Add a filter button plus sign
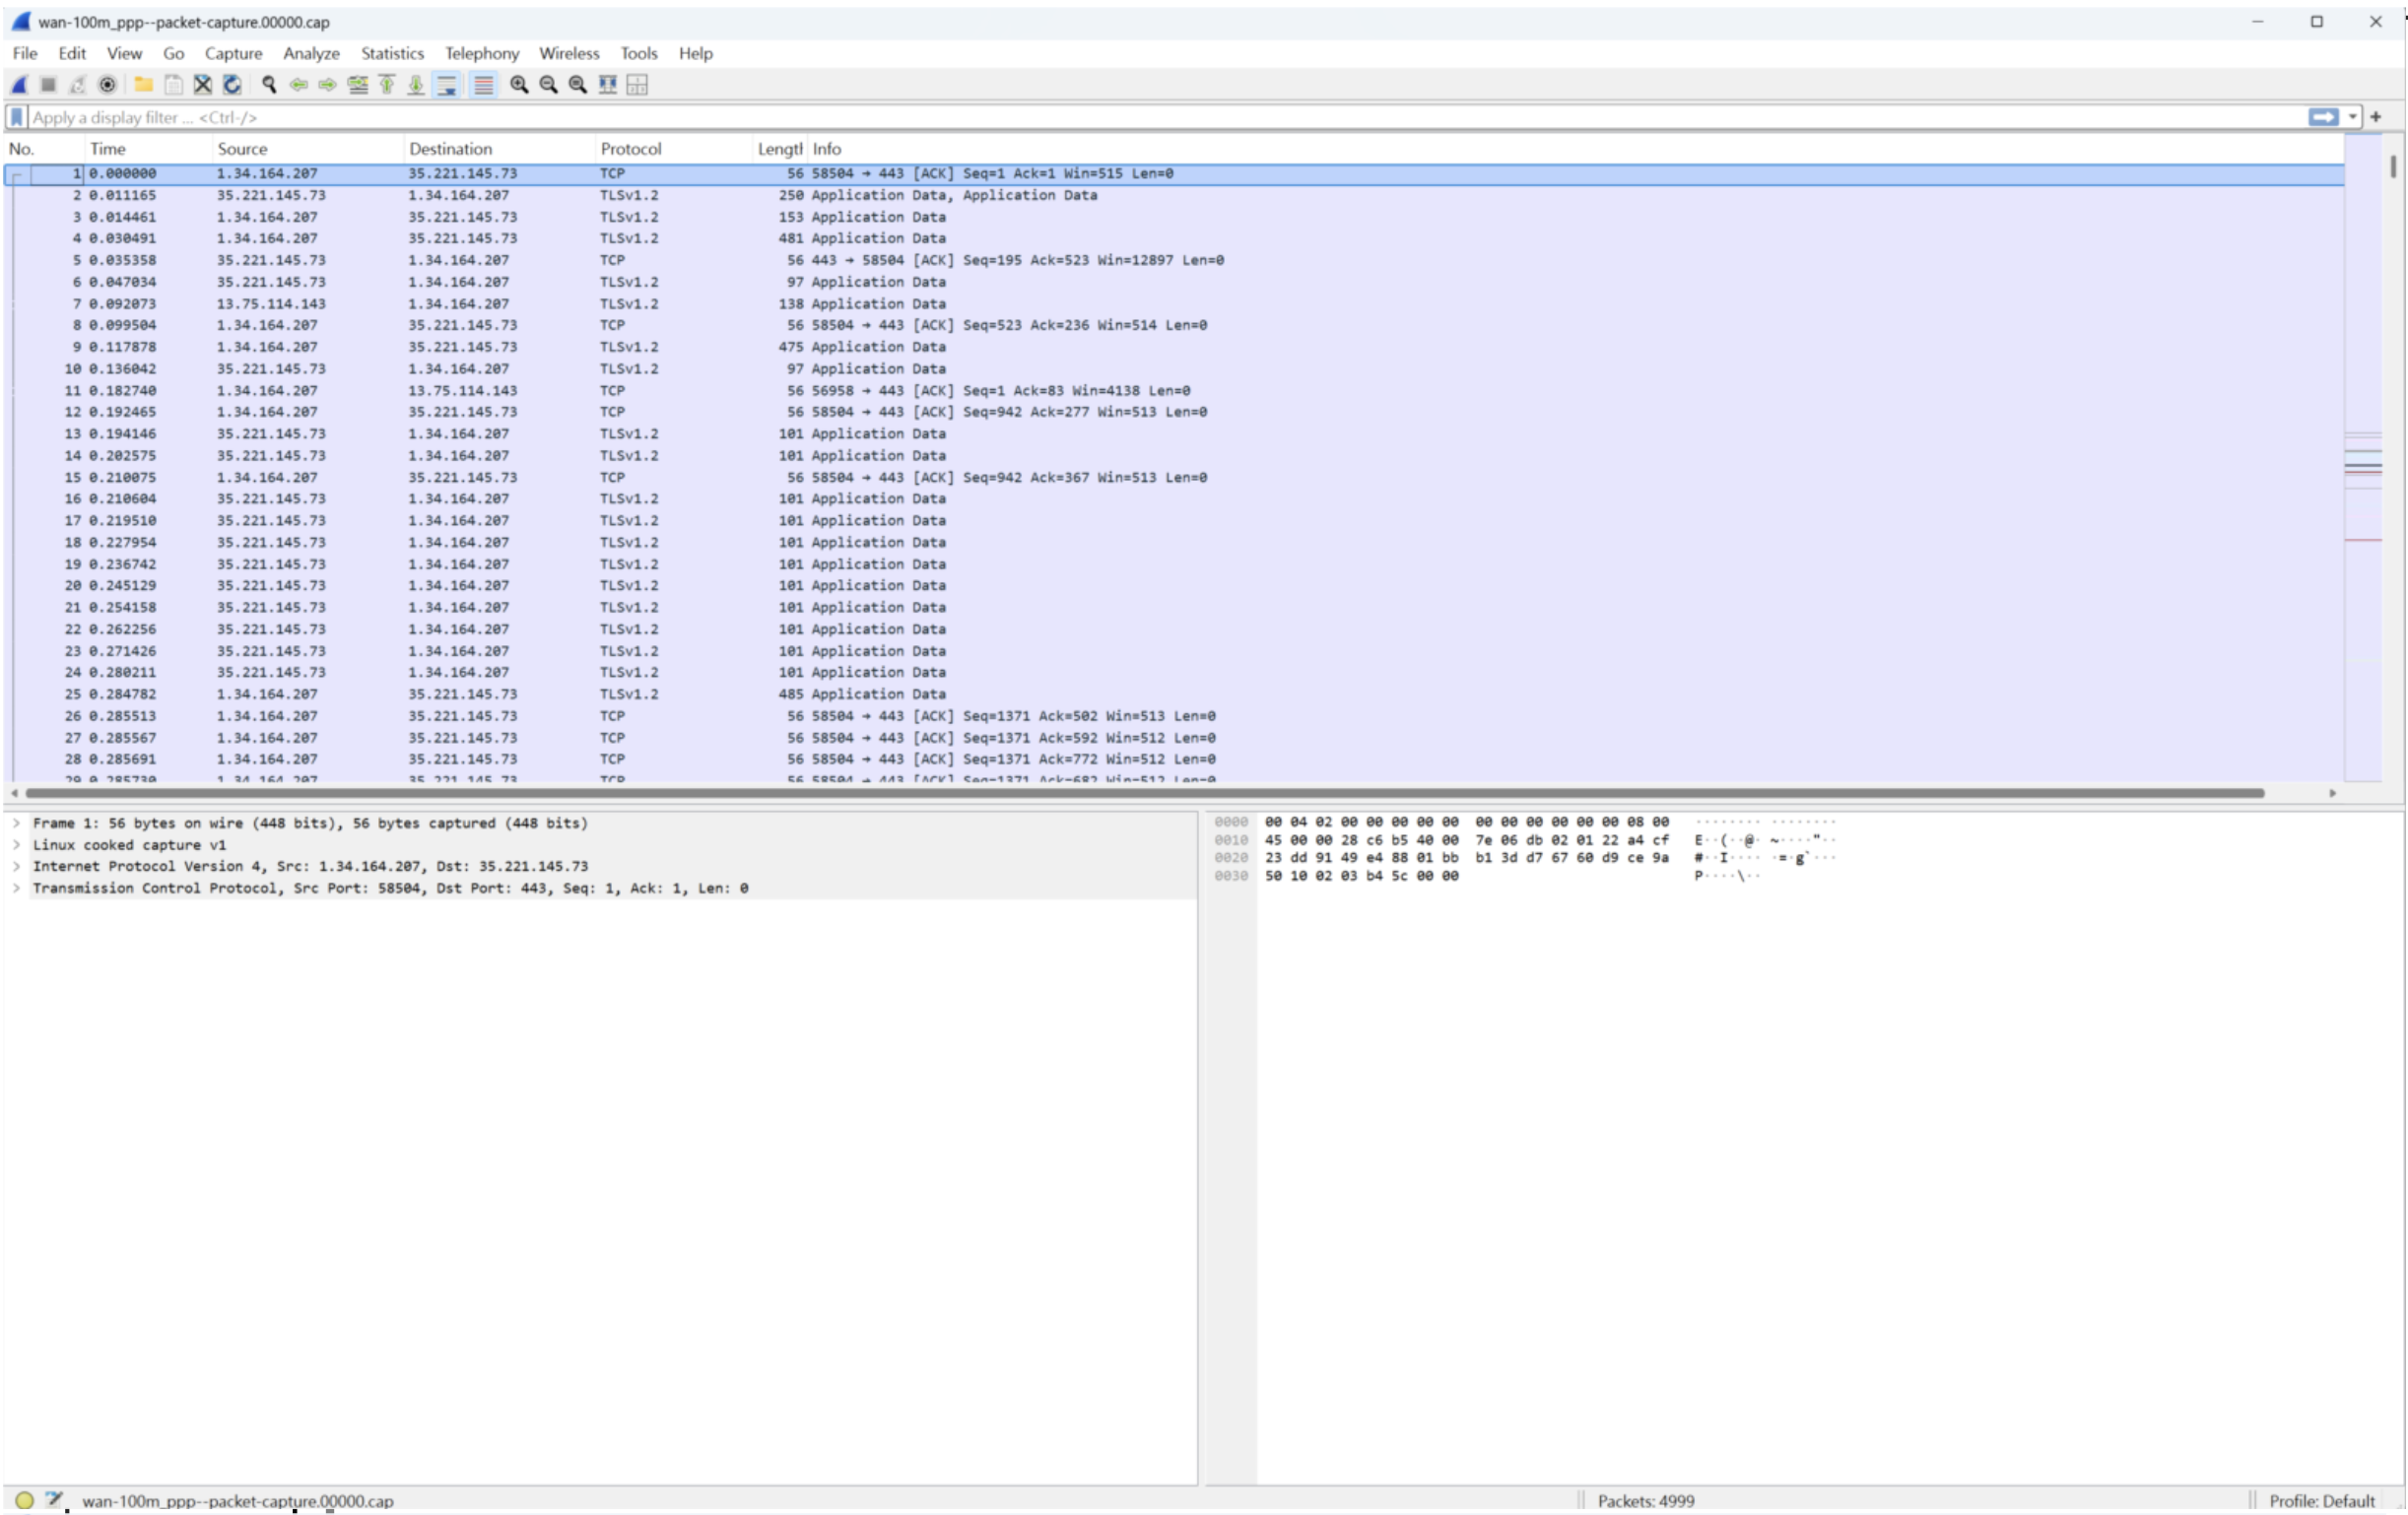The image size is (2408, 1515). [2376, 117]
